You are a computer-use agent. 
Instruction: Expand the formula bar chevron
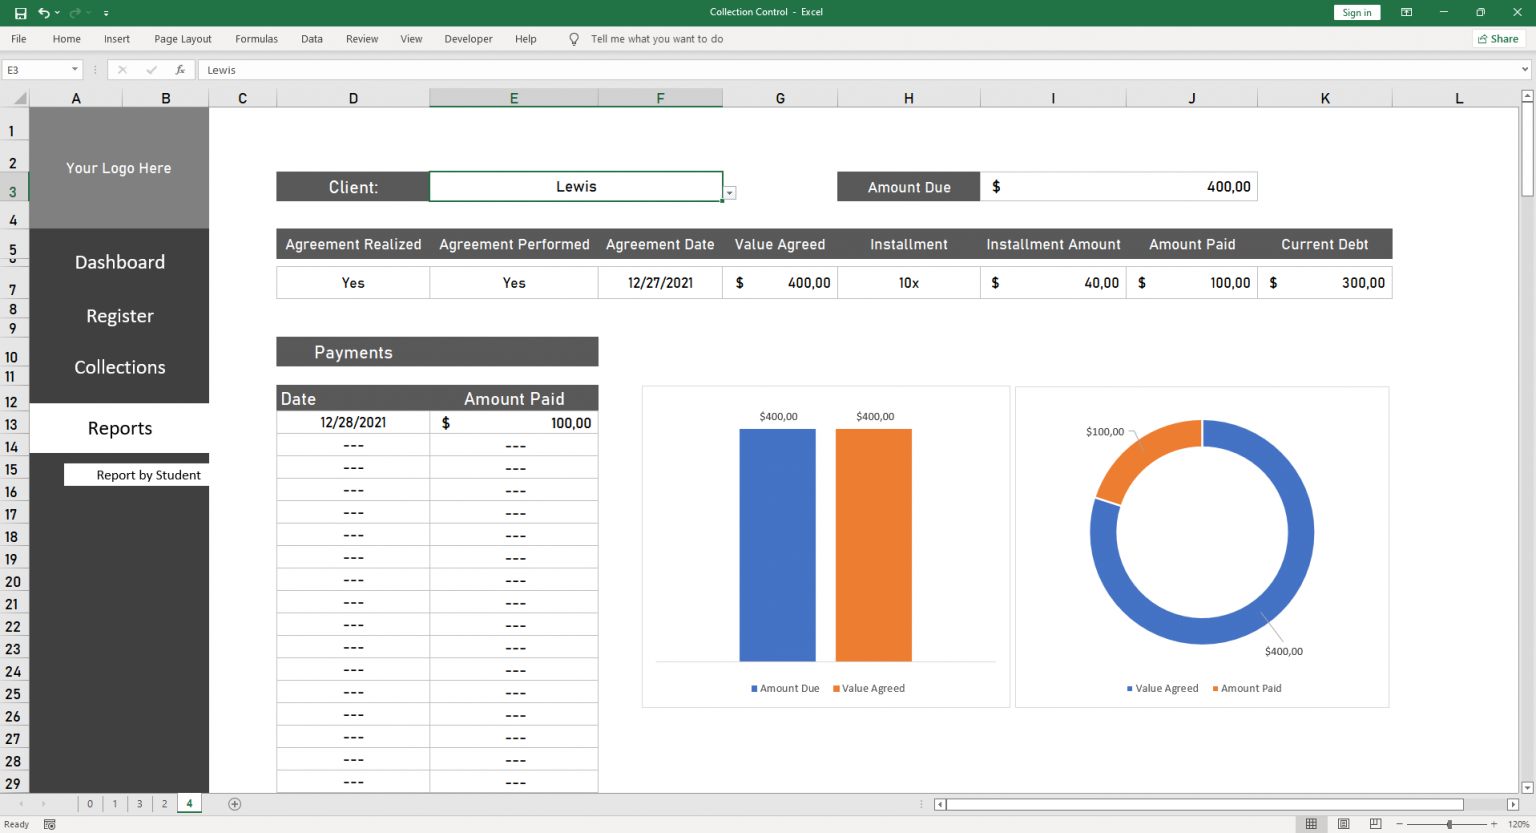(x=1525, y=70)
